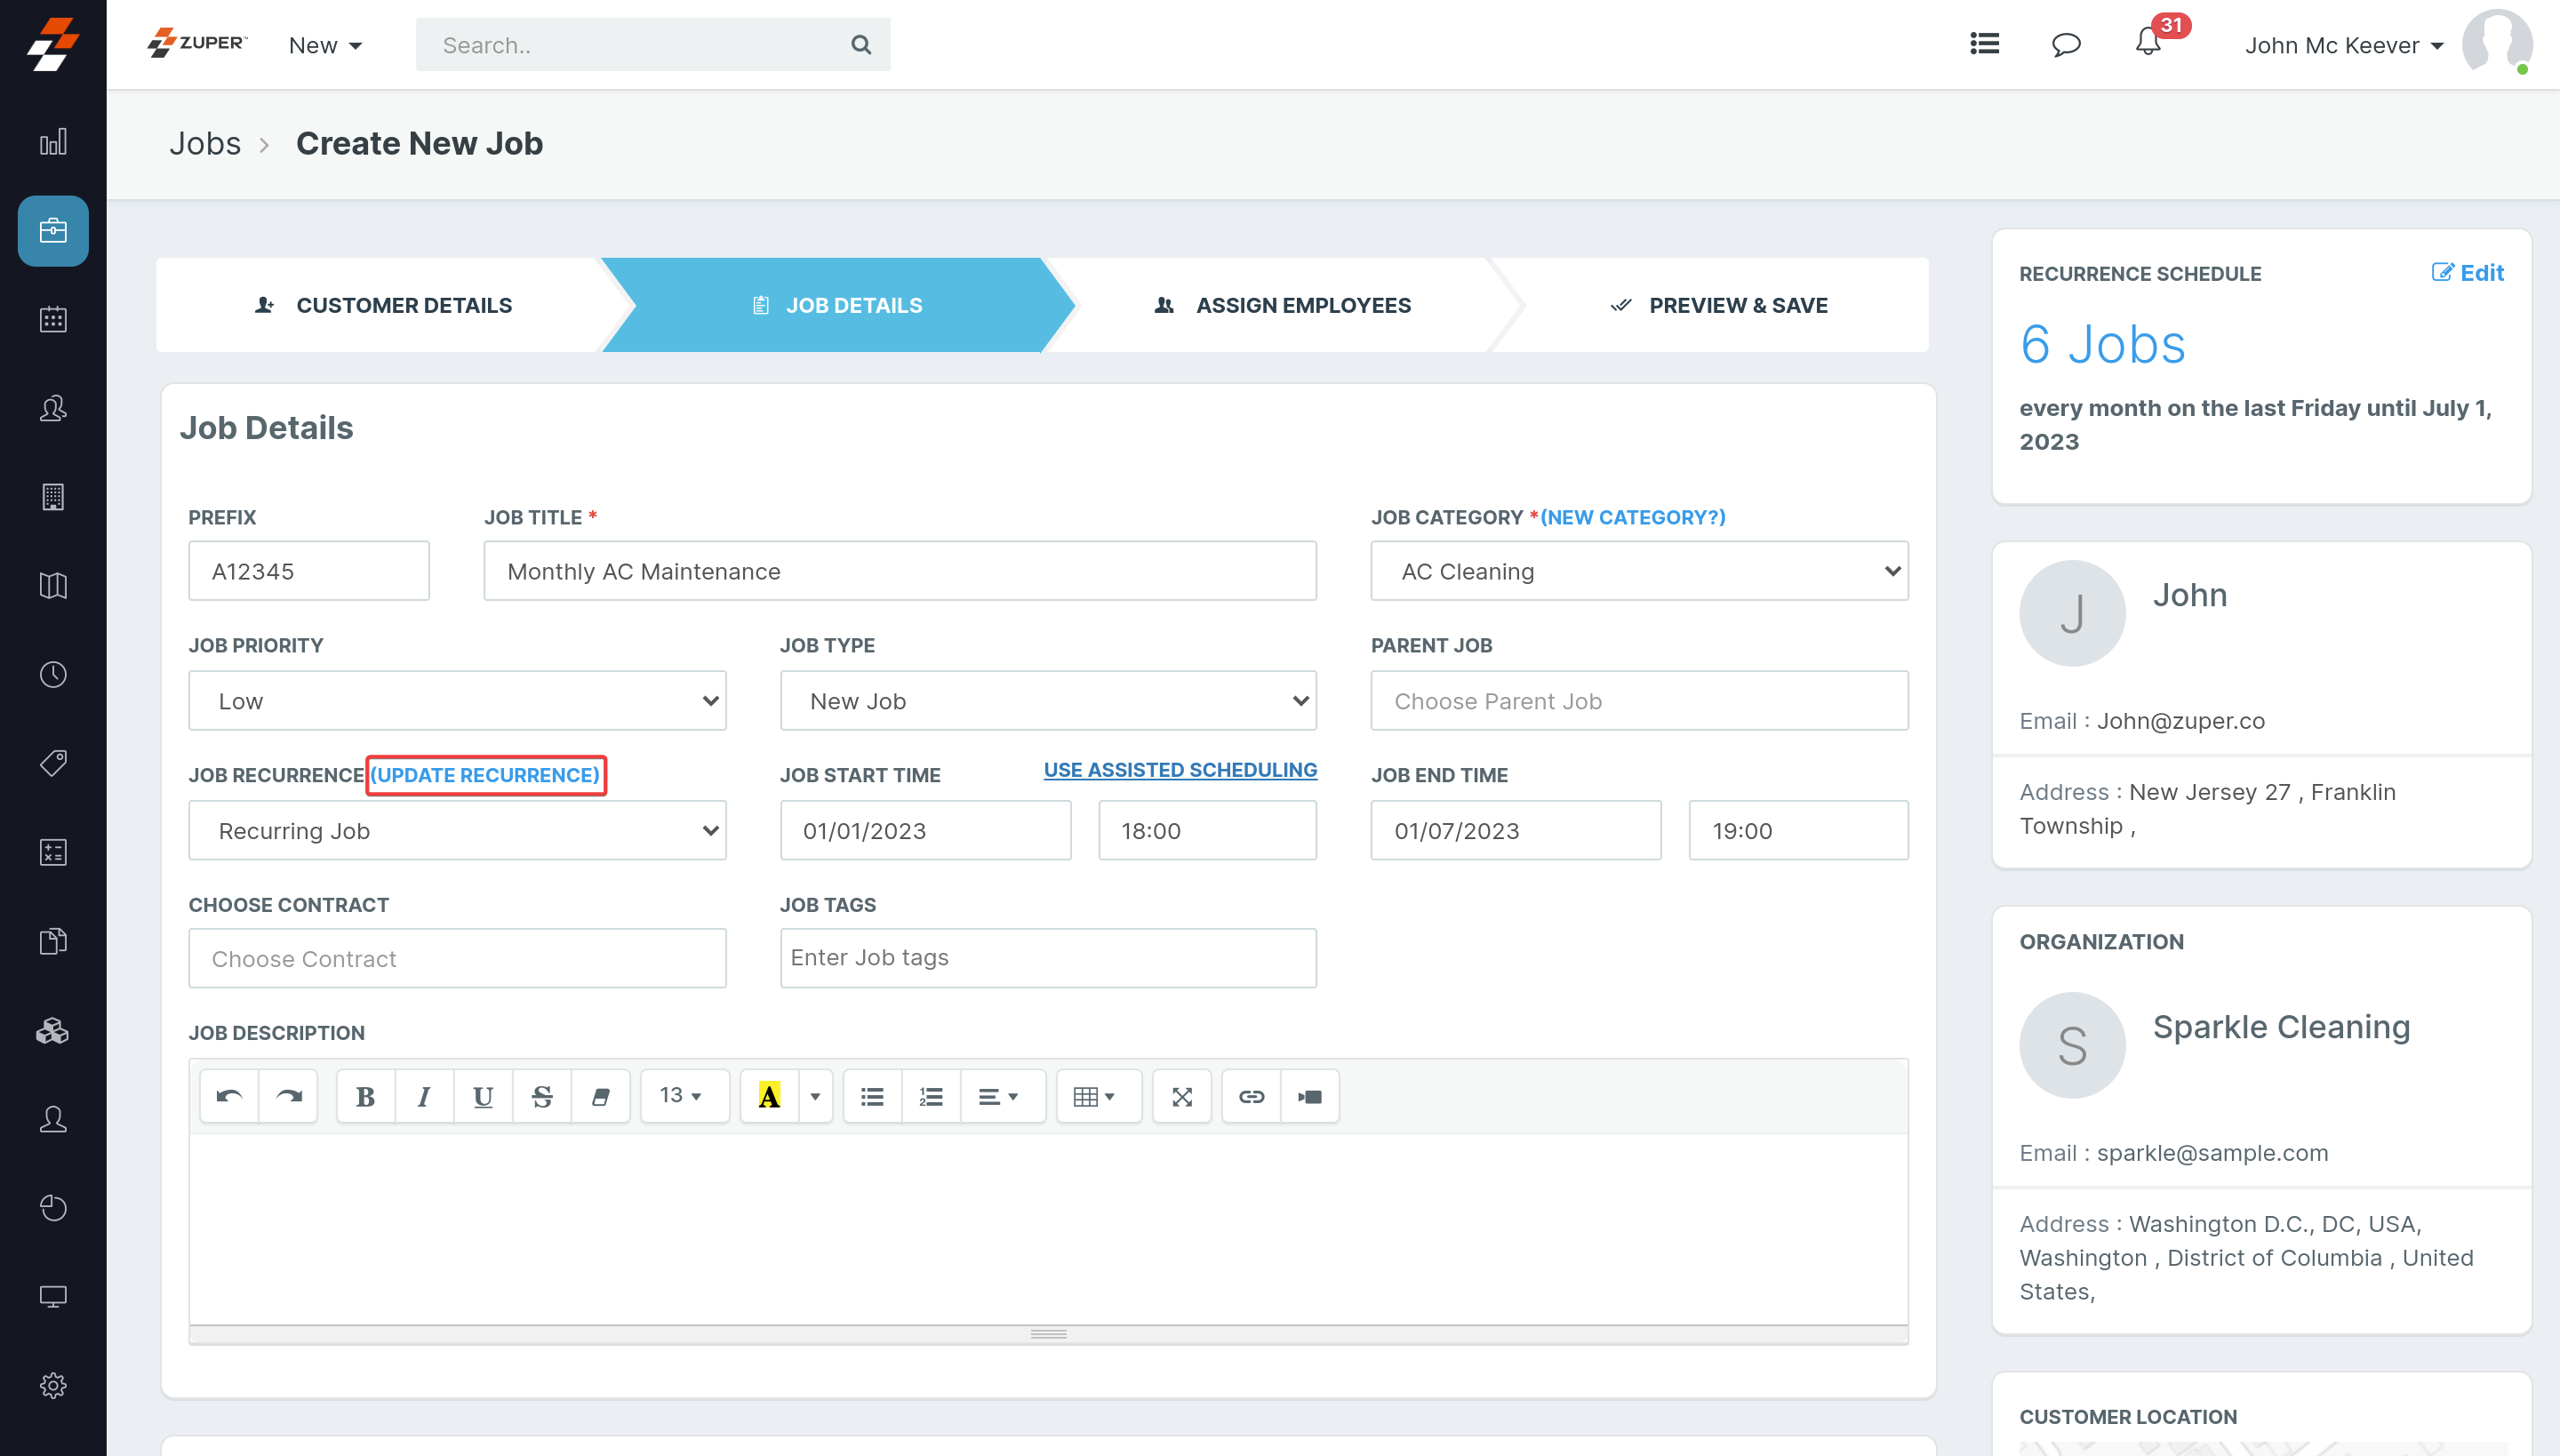The height and width of the screenshot is (1456, 2560).
Task: Open the settings gear in sidebar
Action: tap(53, 1385)
